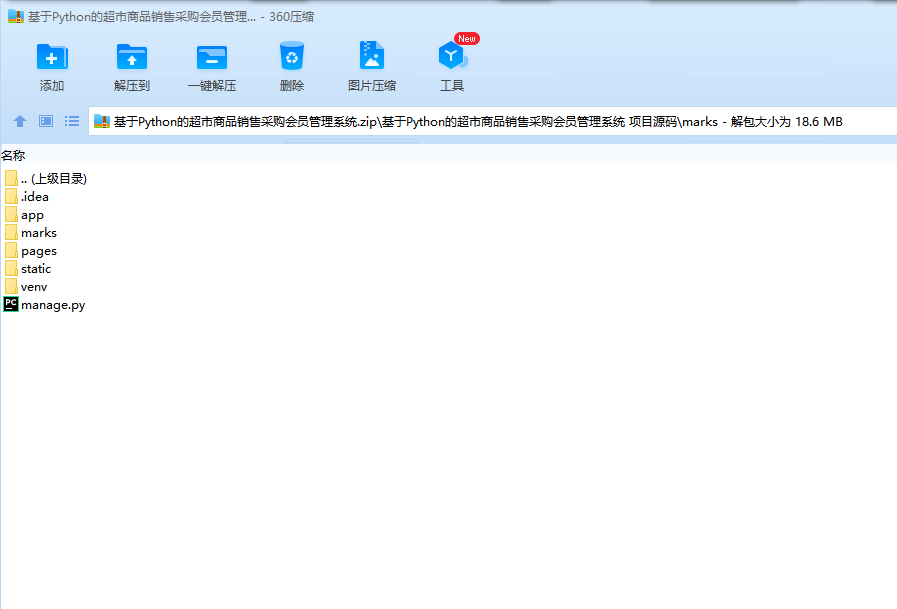Screen dimensions: 897x609
Task: Click the 一键解压 one-click extract icon
Action: (212, 57)
